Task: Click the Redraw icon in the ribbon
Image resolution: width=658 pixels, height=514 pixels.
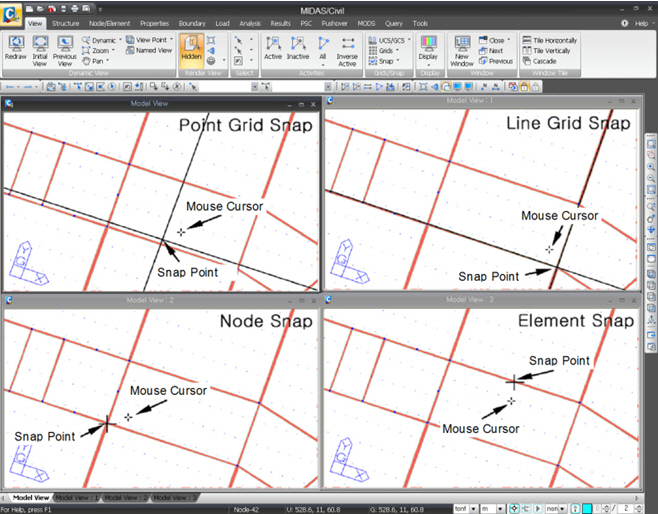Action: (x=15, y=49)
